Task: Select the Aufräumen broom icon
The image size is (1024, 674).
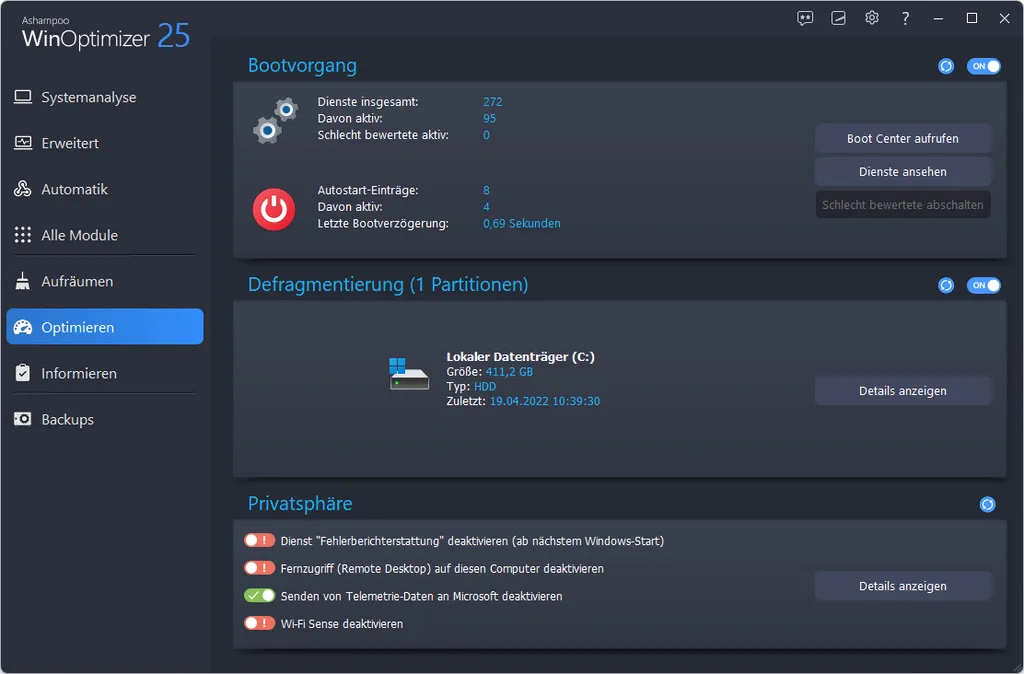Action: pyautogui.click(x=22, y=280)
